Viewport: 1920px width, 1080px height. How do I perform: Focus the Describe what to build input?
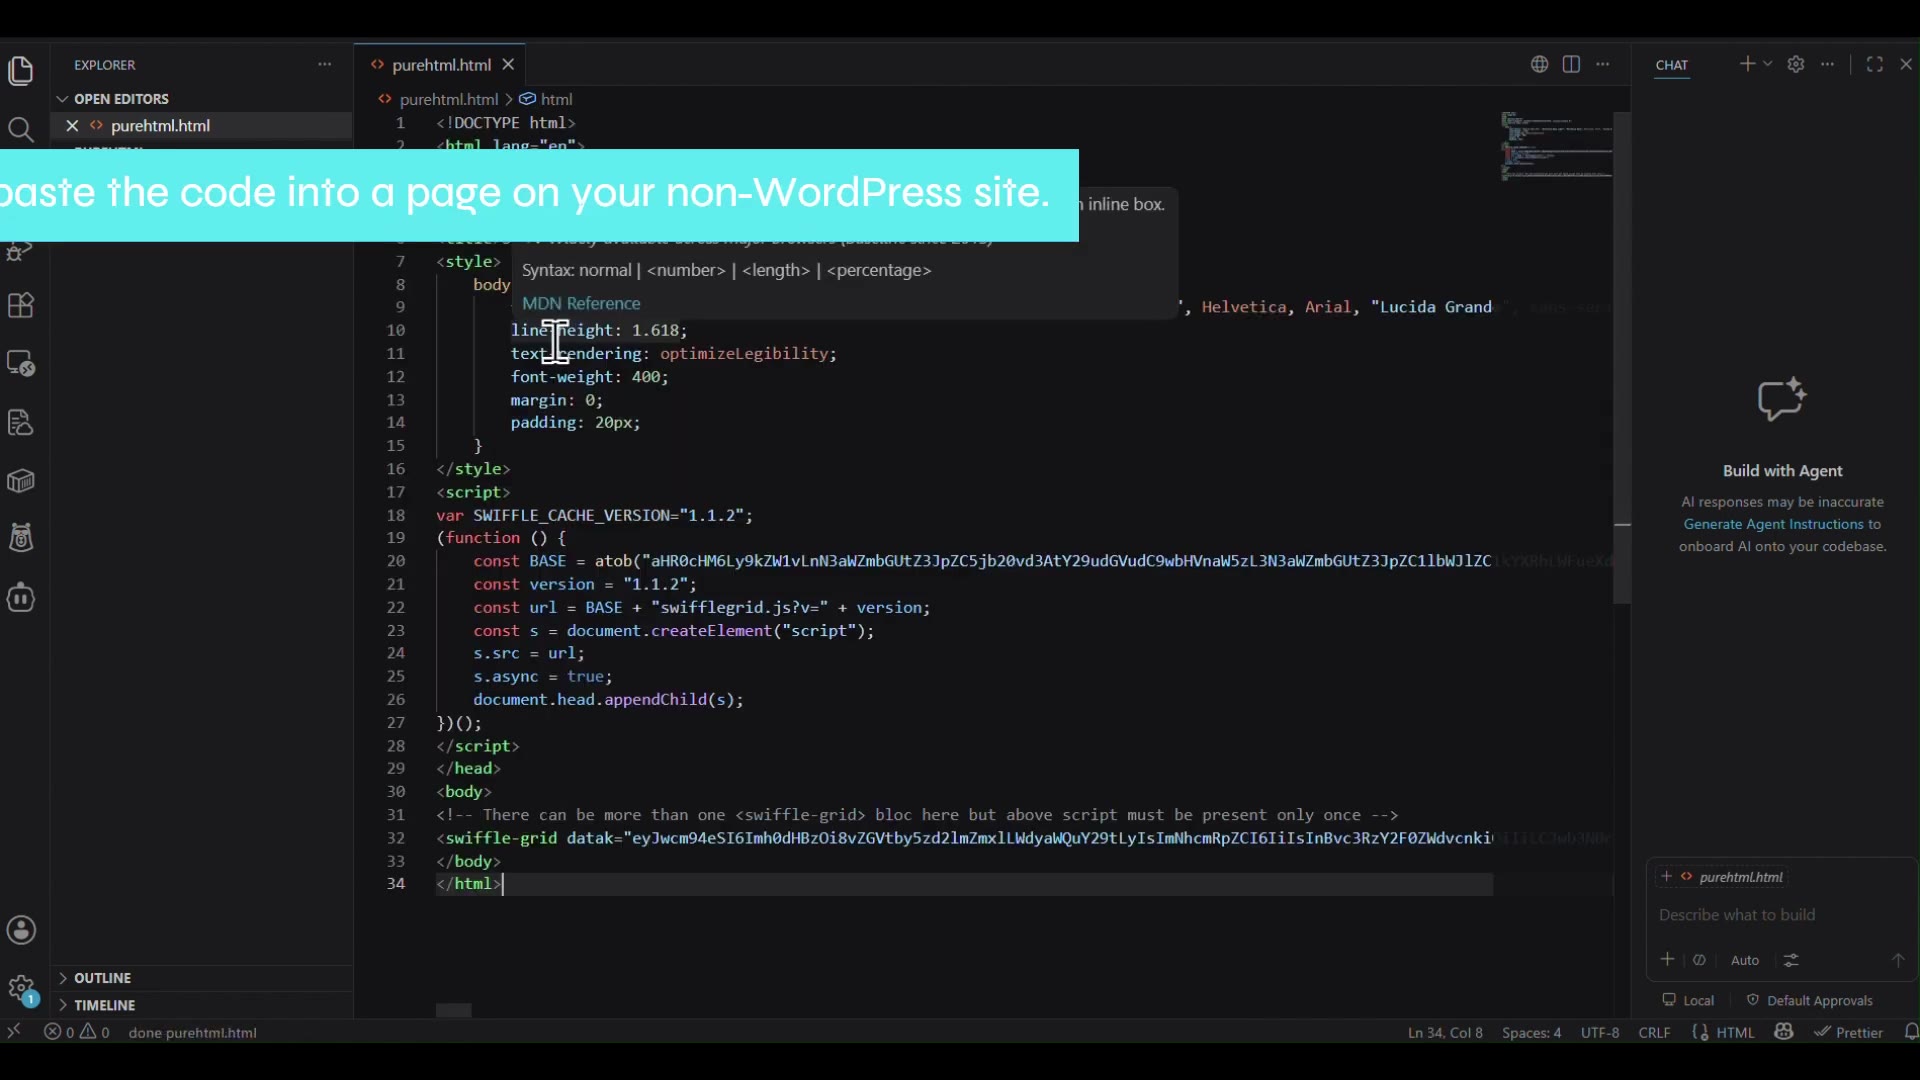click(x=1780, y=915)
